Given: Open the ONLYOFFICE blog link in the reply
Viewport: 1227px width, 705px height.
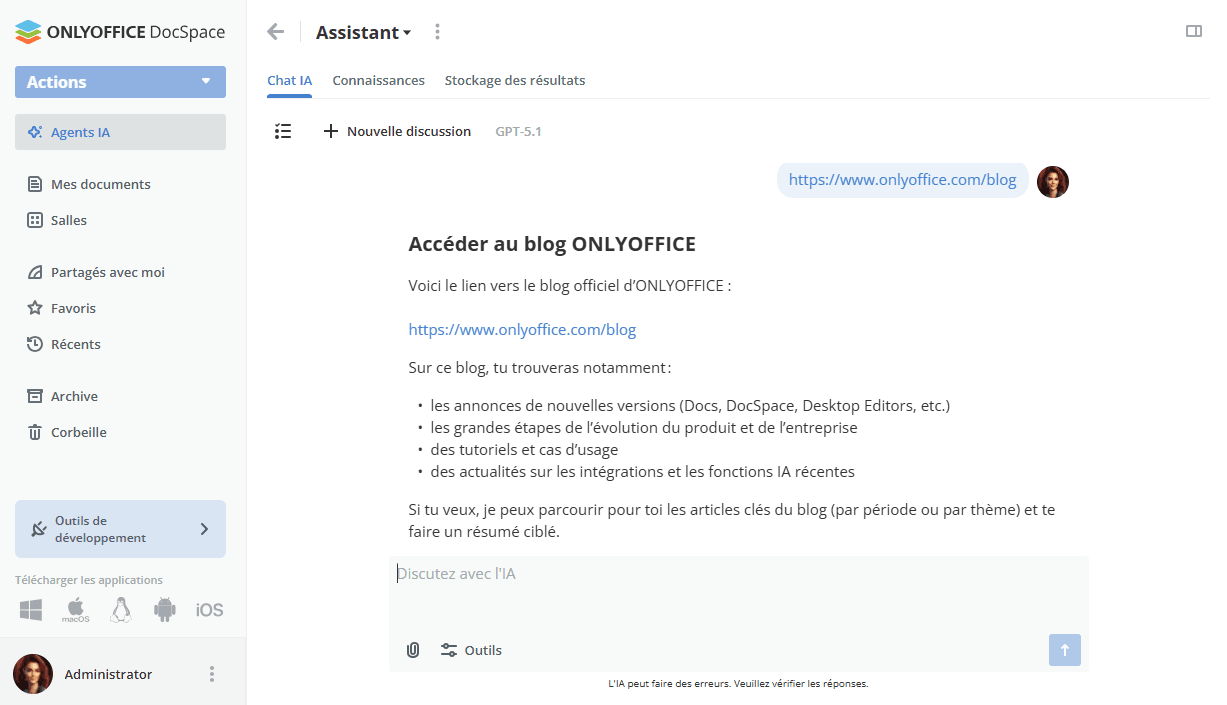Looking at the screenshot, I should tap(522, 328).
